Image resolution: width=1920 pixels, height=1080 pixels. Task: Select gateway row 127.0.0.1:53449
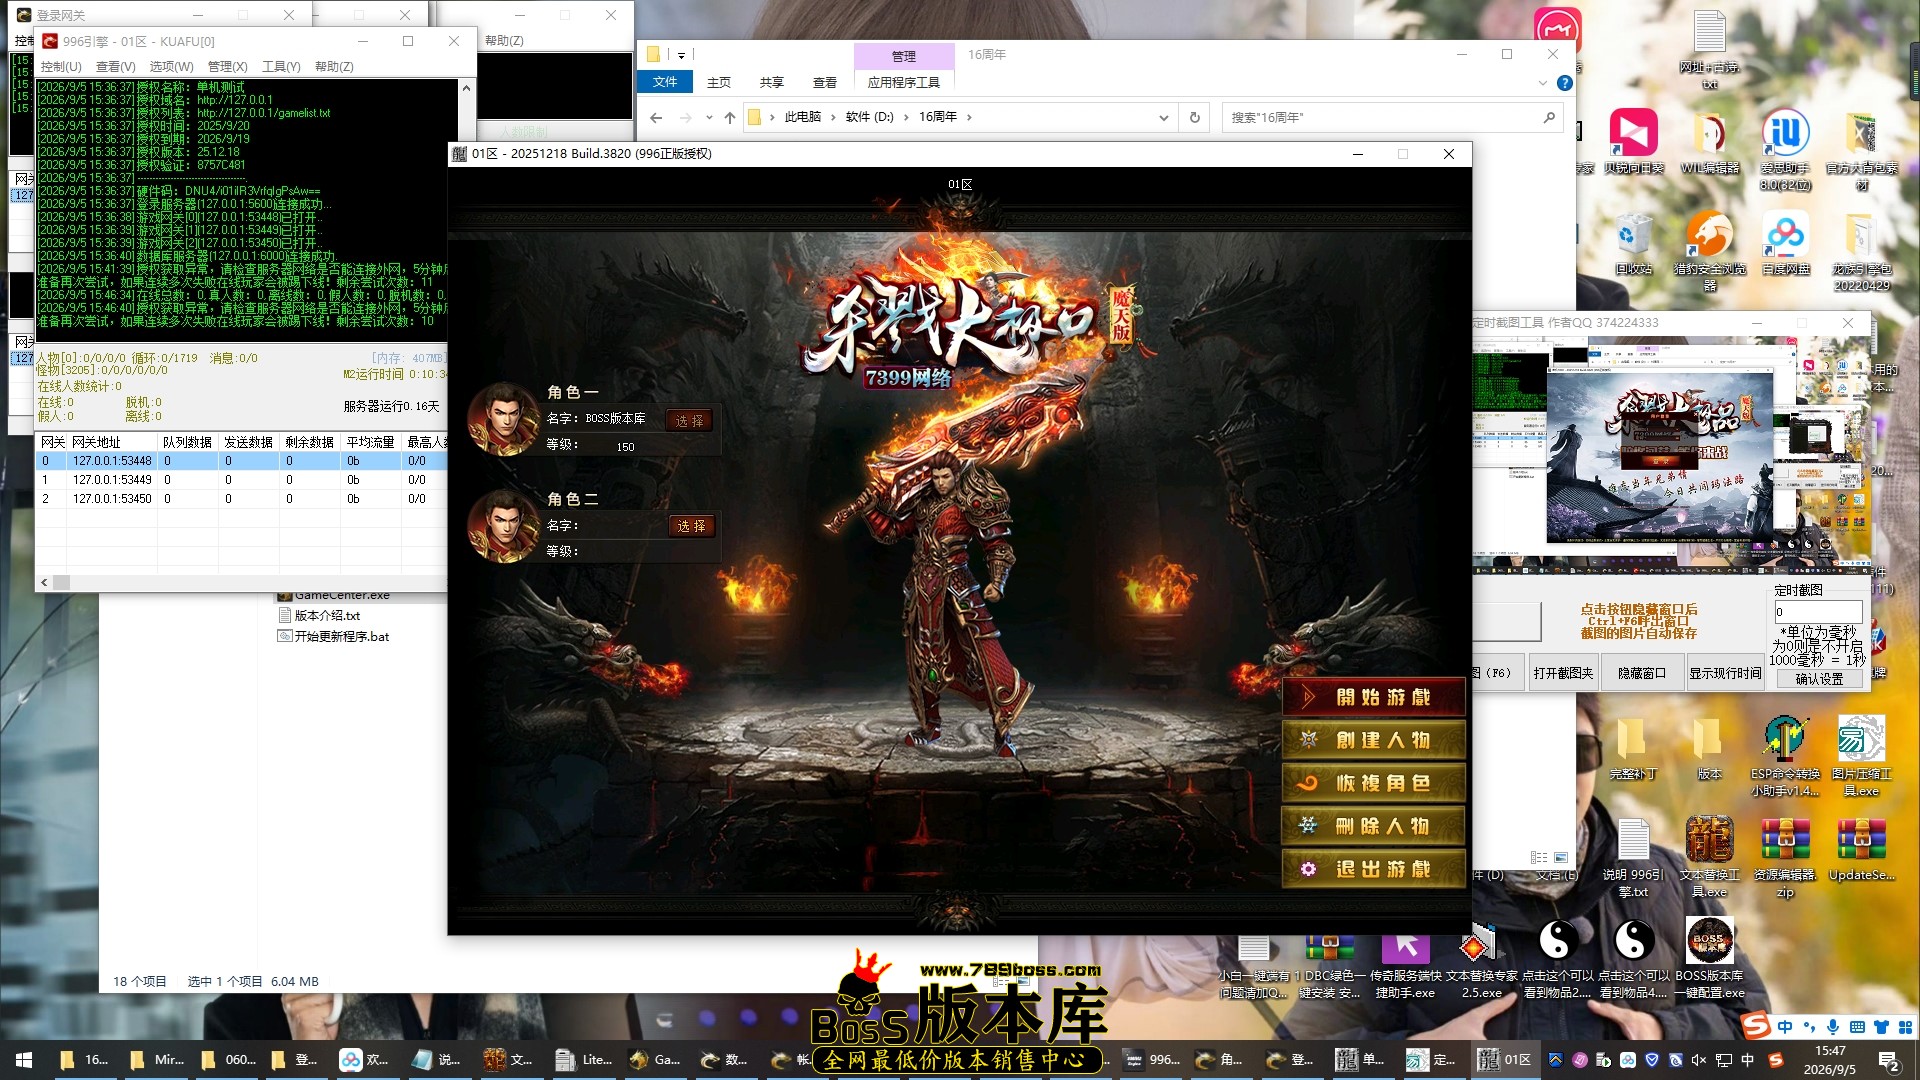tap(241, 480)
